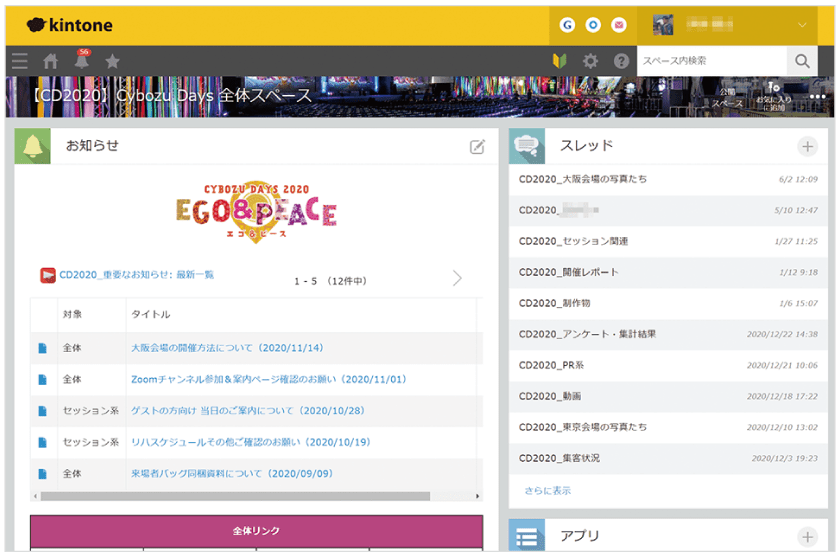Click the space title Cybozu Days 全体スペース

pyautogui.click(x=171, y=96)
